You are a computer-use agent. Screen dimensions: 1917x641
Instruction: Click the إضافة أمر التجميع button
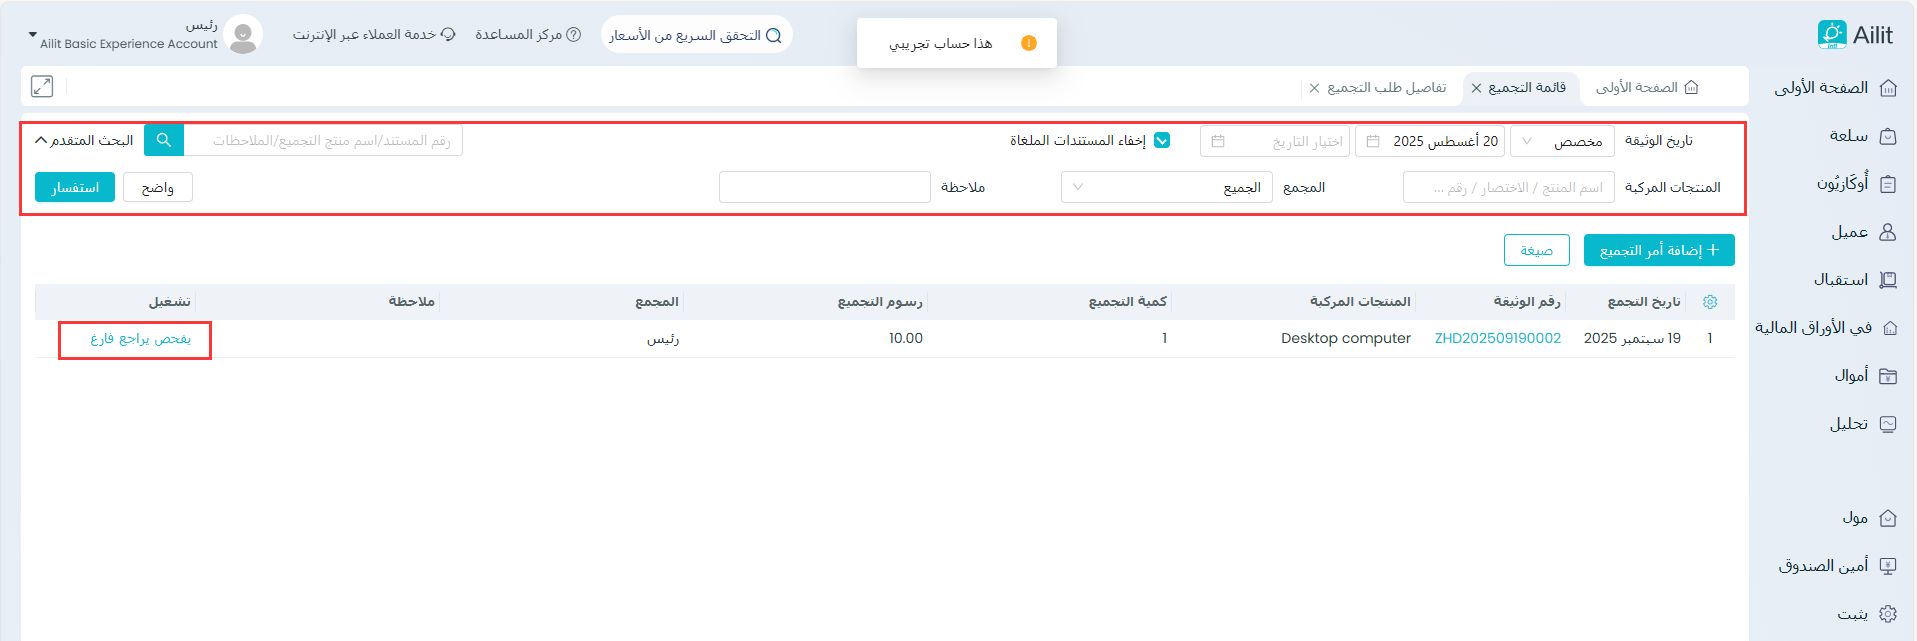pyautogui.click(x=1658, y=250)
